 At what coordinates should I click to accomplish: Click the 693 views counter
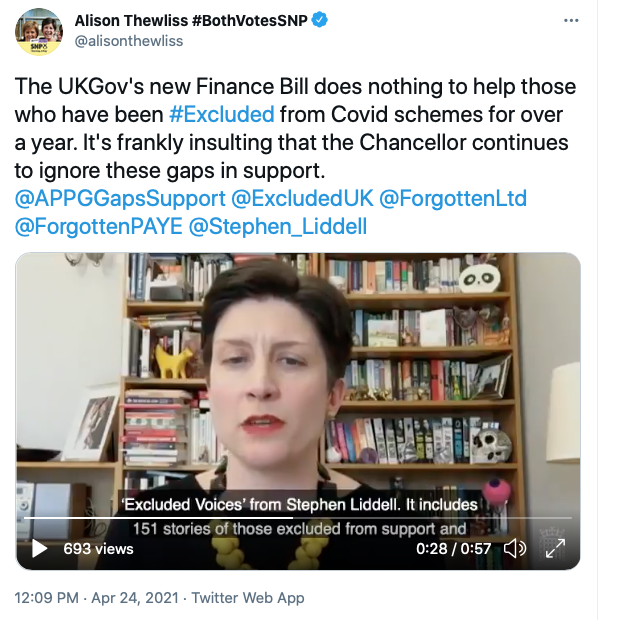point(98,549)
